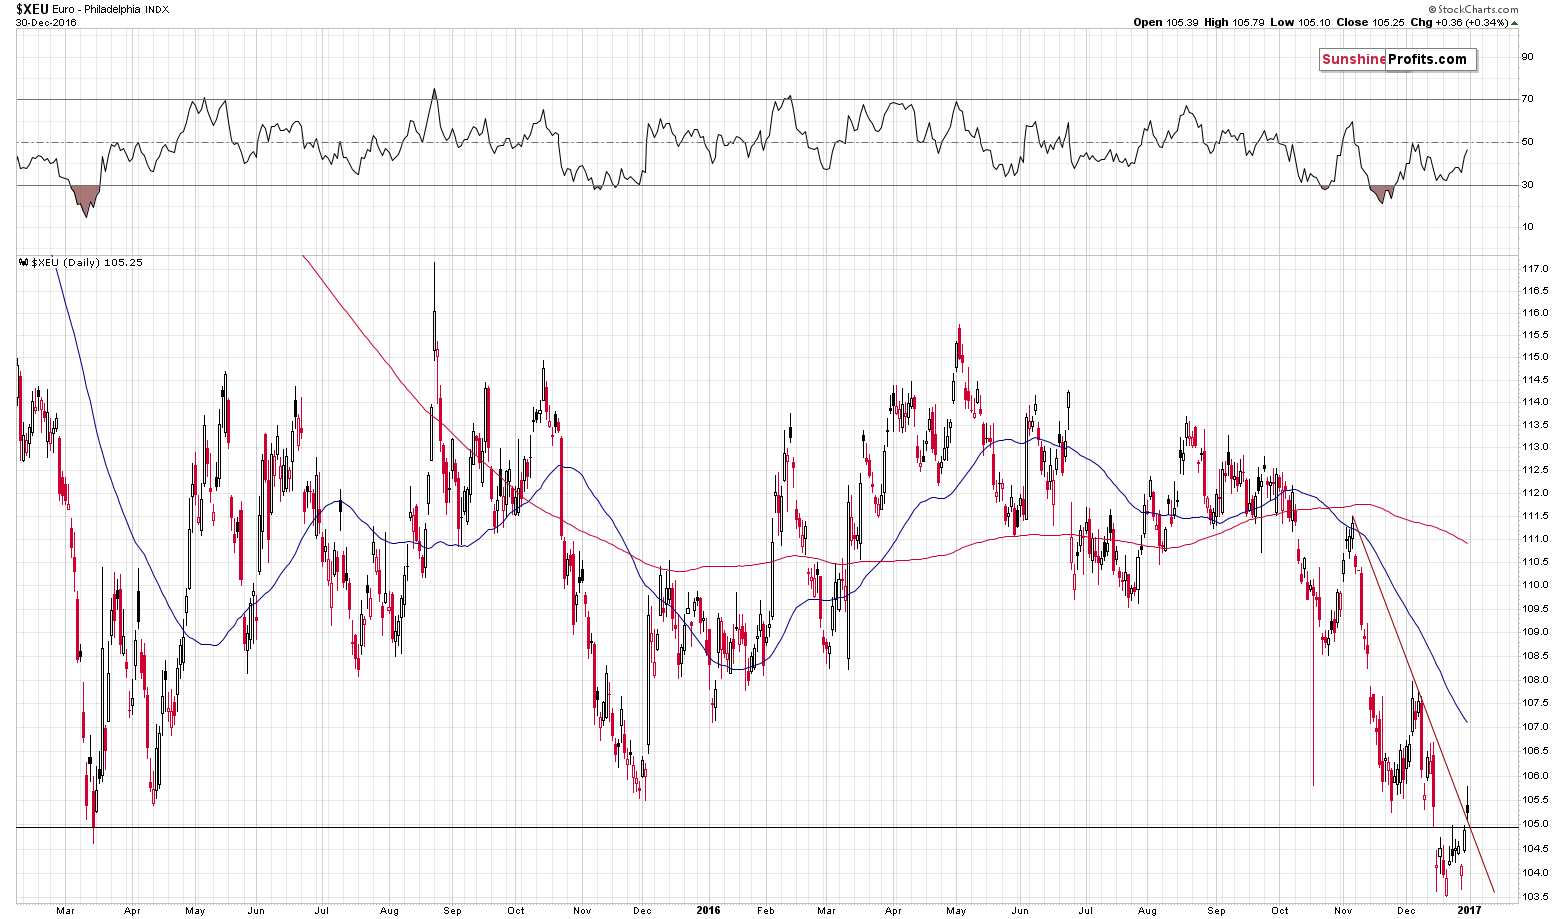Click the 111.5 price axis label
This screenshot has height=919, width=1565.
pos(1536,516)
